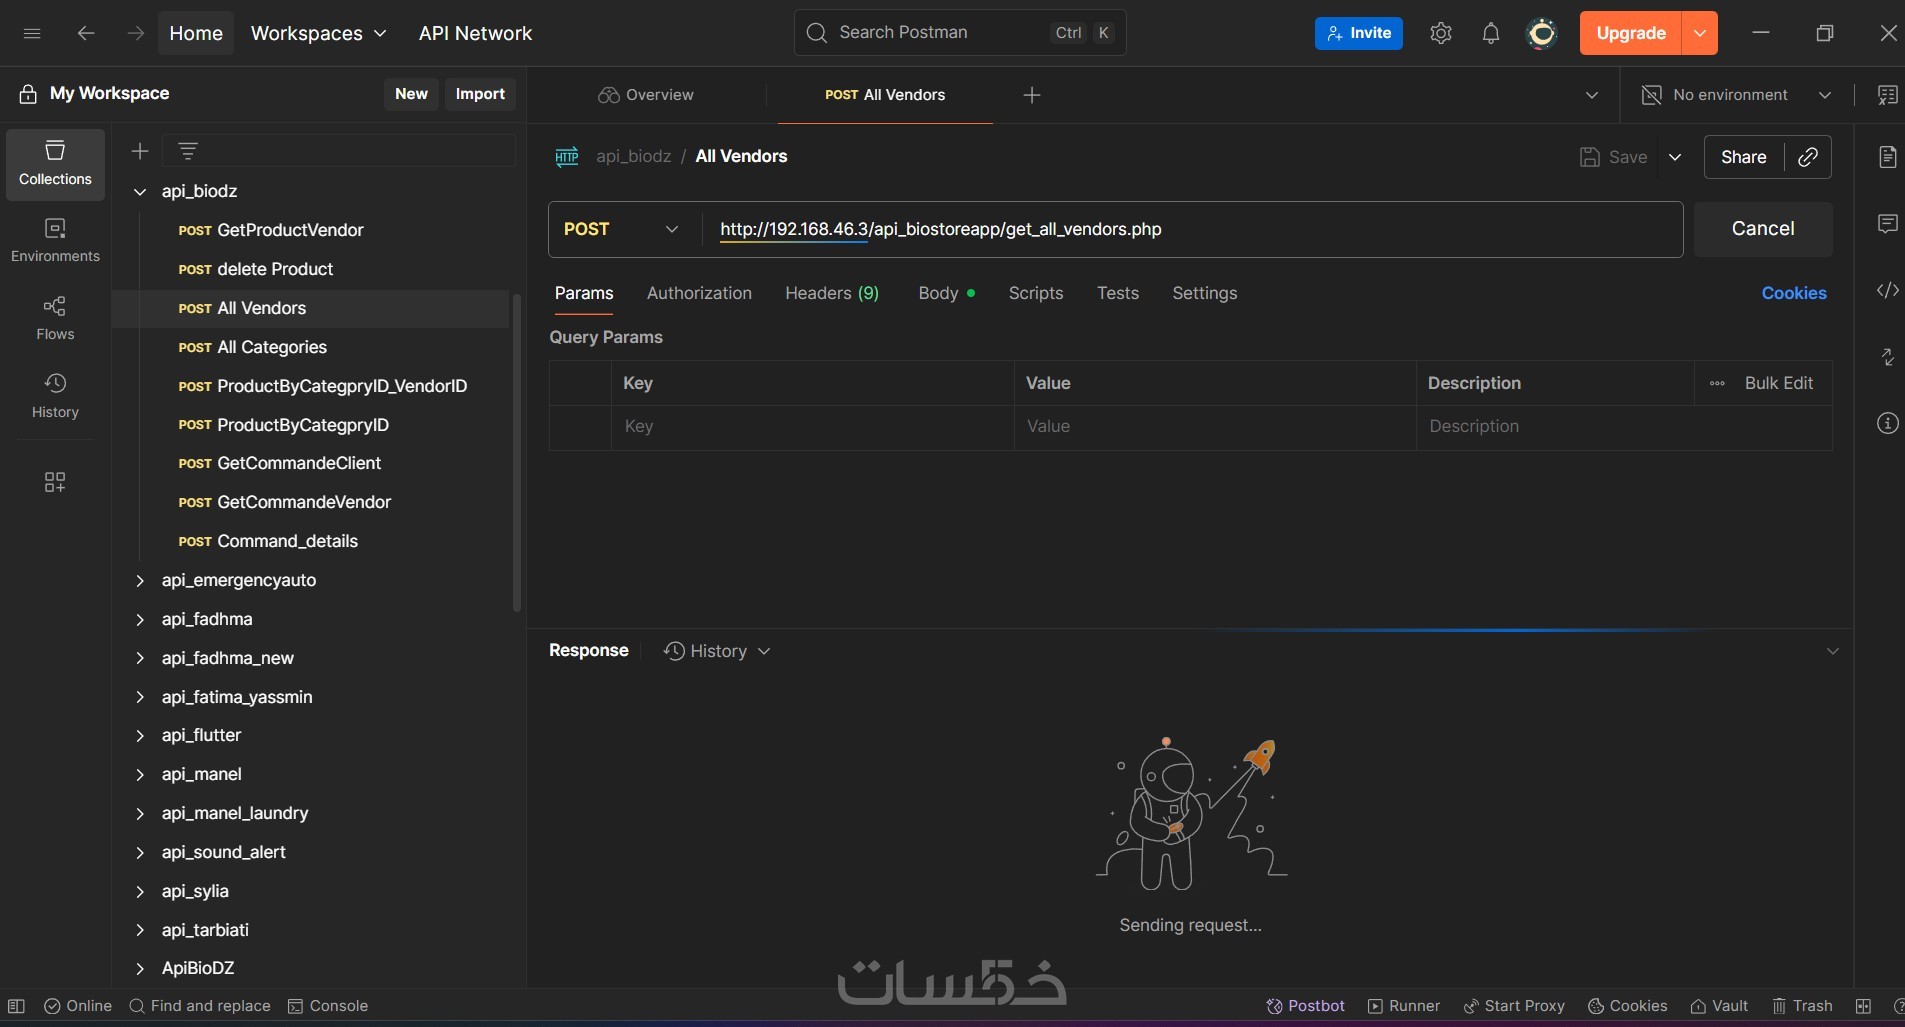
Task: Open the Workspaces dropdown
Action: 318,33
